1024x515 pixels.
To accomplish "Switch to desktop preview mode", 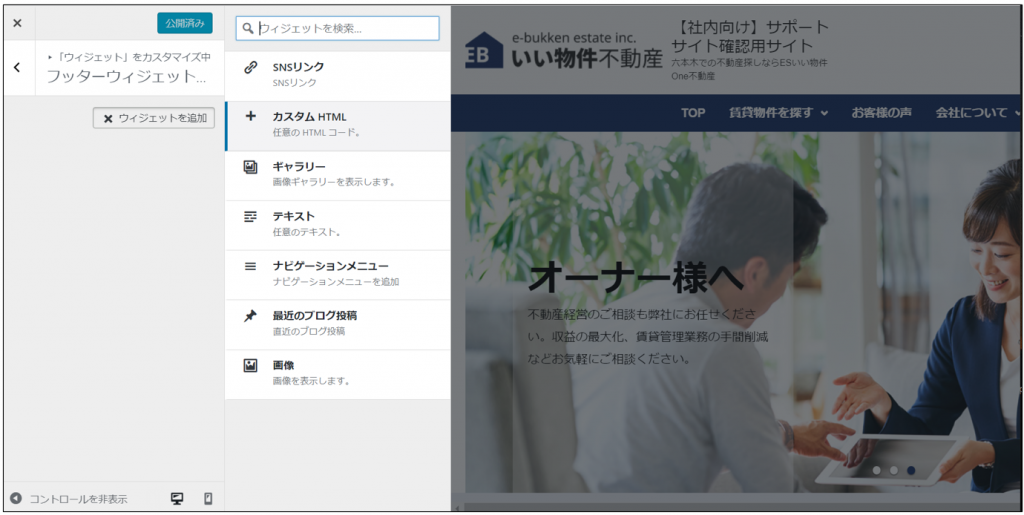I will (x=177, y=498).
